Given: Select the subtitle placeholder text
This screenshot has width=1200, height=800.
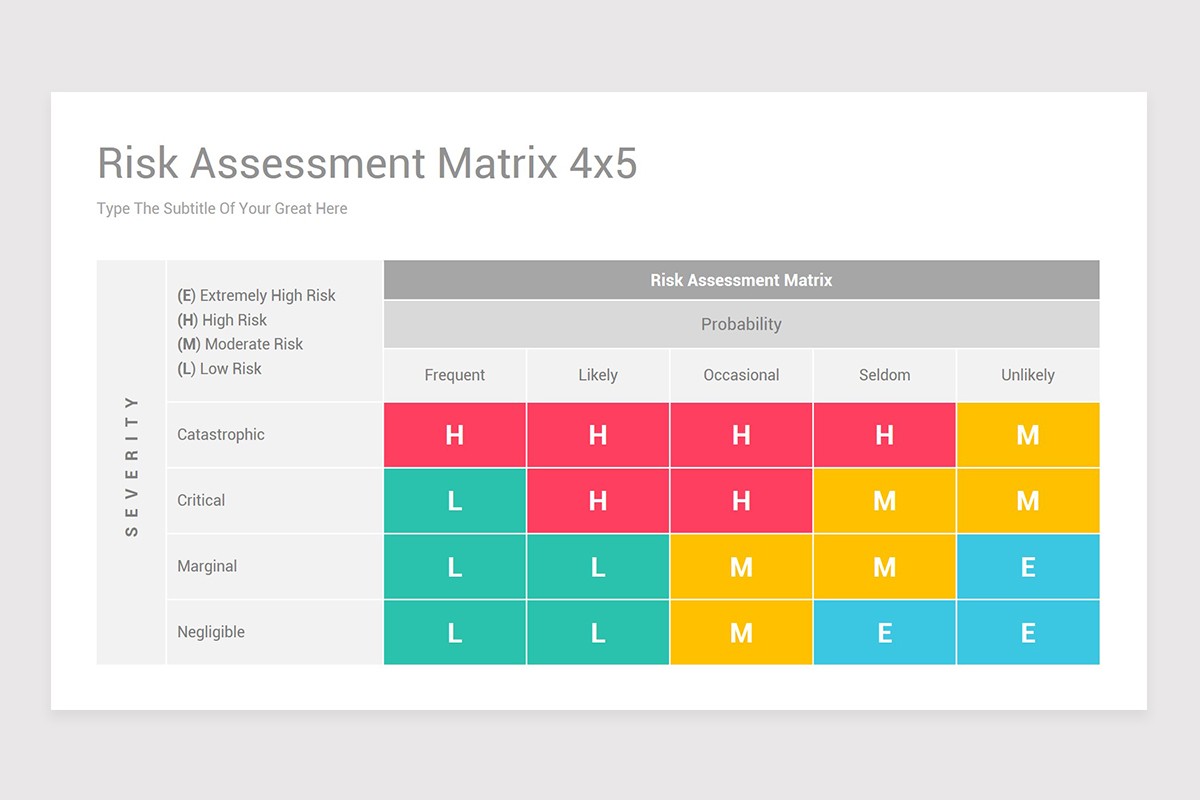Looking at the screenshot, I should pos(221,208).
